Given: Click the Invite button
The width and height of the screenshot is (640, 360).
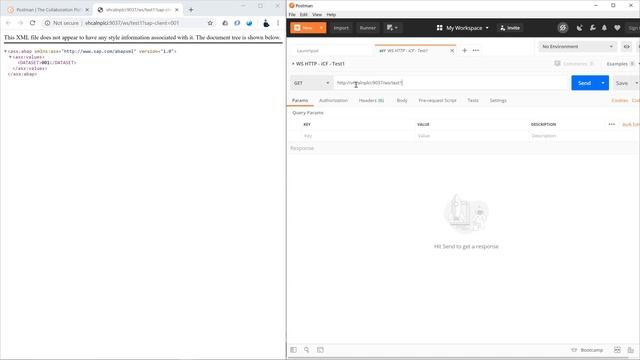Looking at the screenshot, I should pos(510,28).
